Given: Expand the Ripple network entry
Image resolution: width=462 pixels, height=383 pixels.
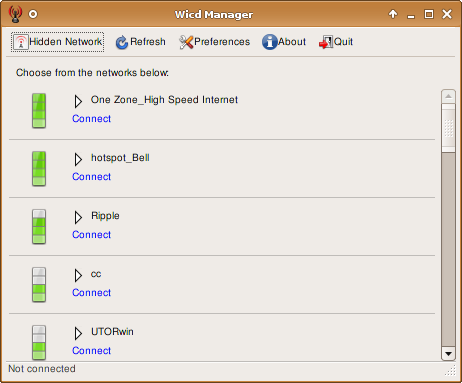Looking at the screenshot, I should click(x=78, y=217).
